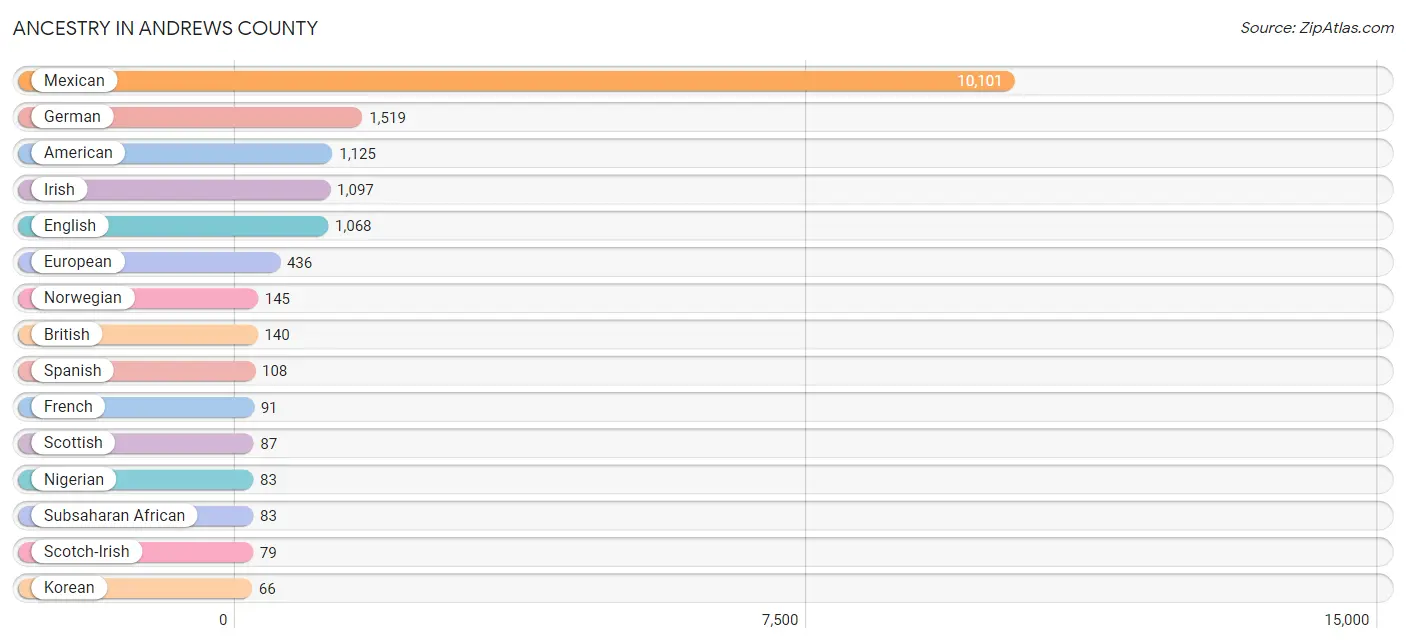
Task: Click the German bar label
Action: tap(72, 117)
